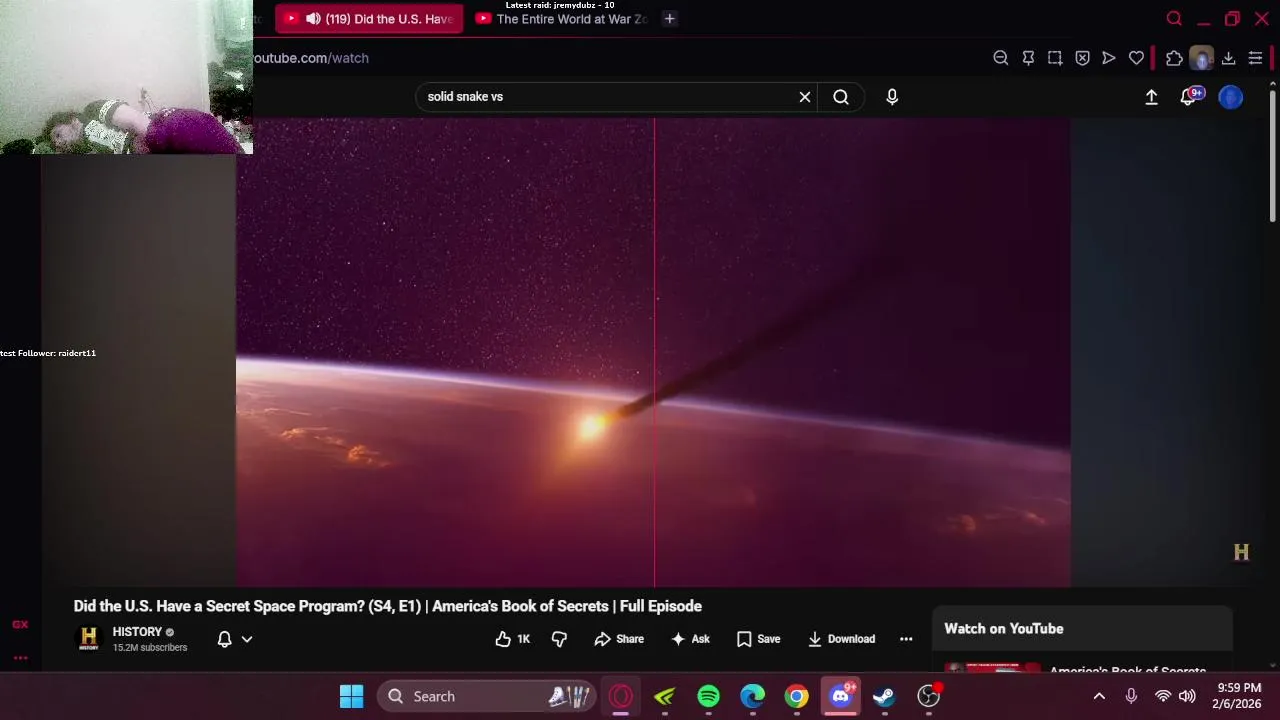Open Steam from the taskbar
Screen dimensions: 1280x720
pos(885,697)
